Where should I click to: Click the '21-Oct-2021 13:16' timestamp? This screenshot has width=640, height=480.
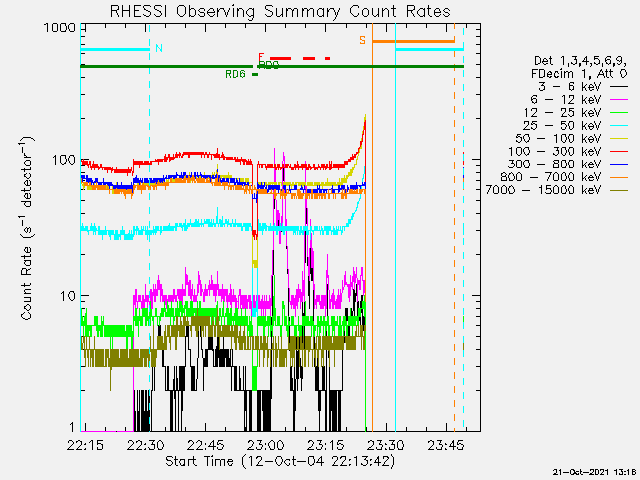596,473
